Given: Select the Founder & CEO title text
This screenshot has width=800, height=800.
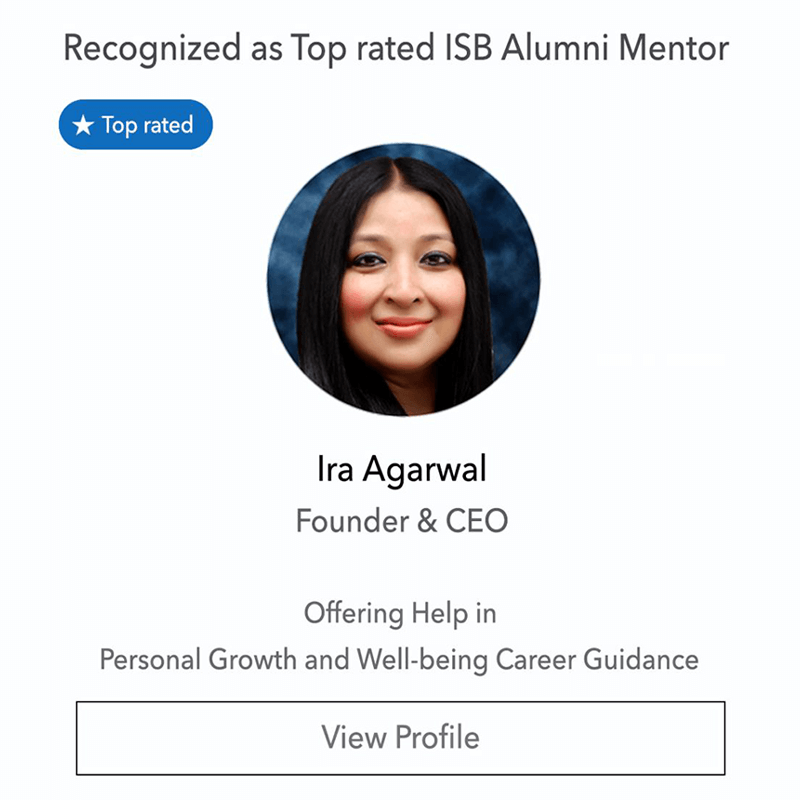Looking at the screenshot, I should pyautogui.click(x=401, y=520).
